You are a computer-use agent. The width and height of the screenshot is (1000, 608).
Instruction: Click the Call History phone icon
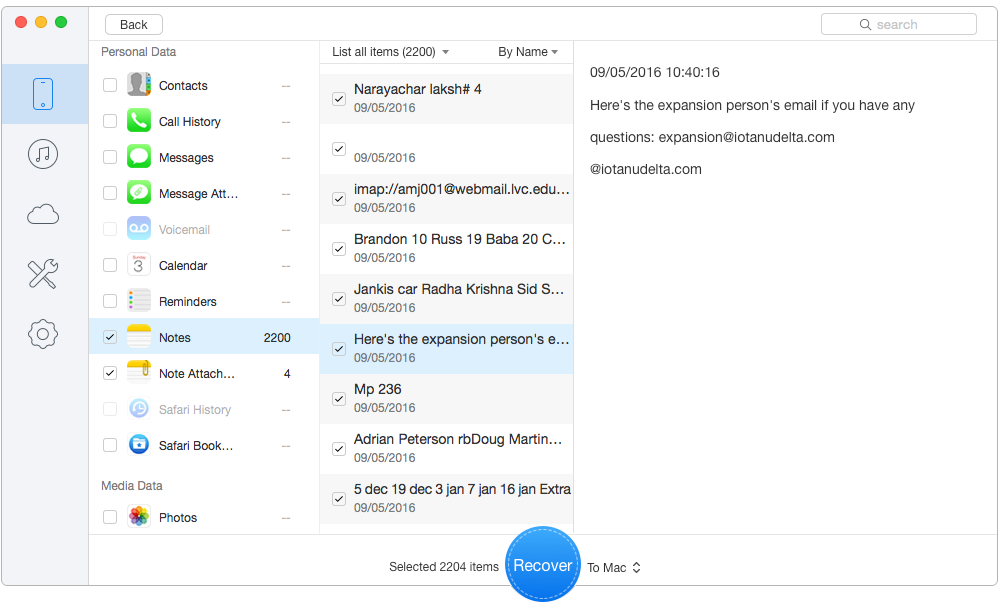[138, 121]
